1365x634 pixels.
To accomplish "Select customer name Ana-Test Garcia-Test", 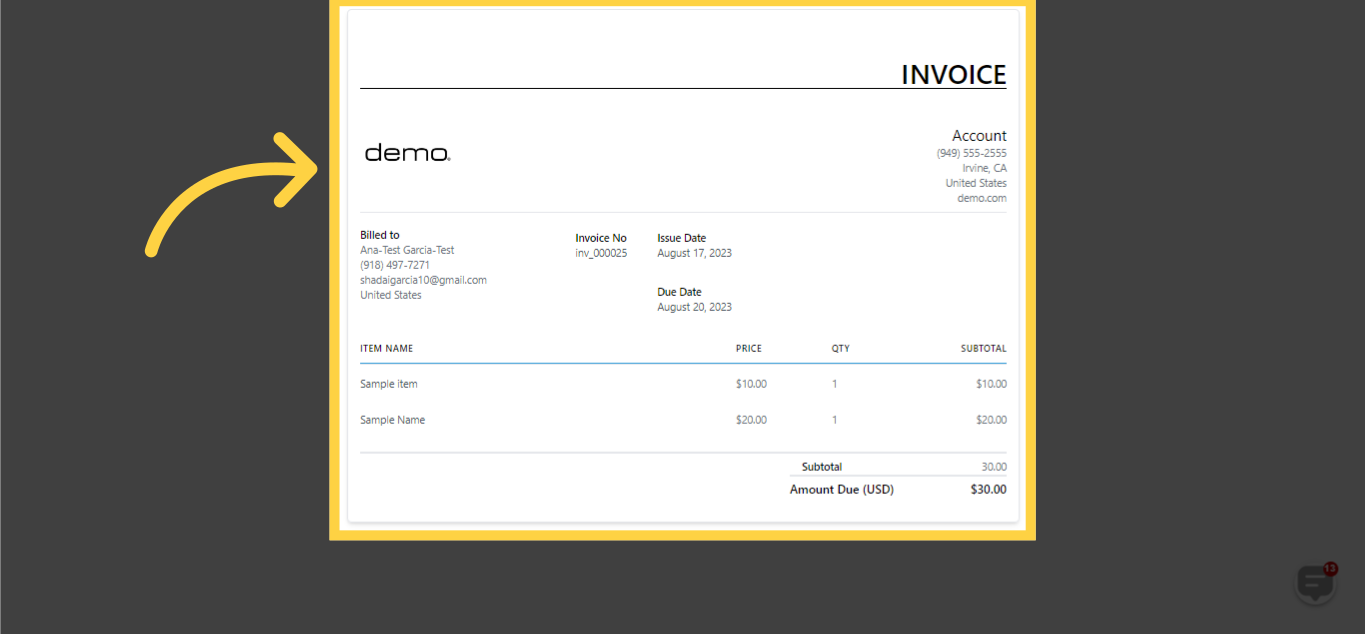I will pos(407,250).
